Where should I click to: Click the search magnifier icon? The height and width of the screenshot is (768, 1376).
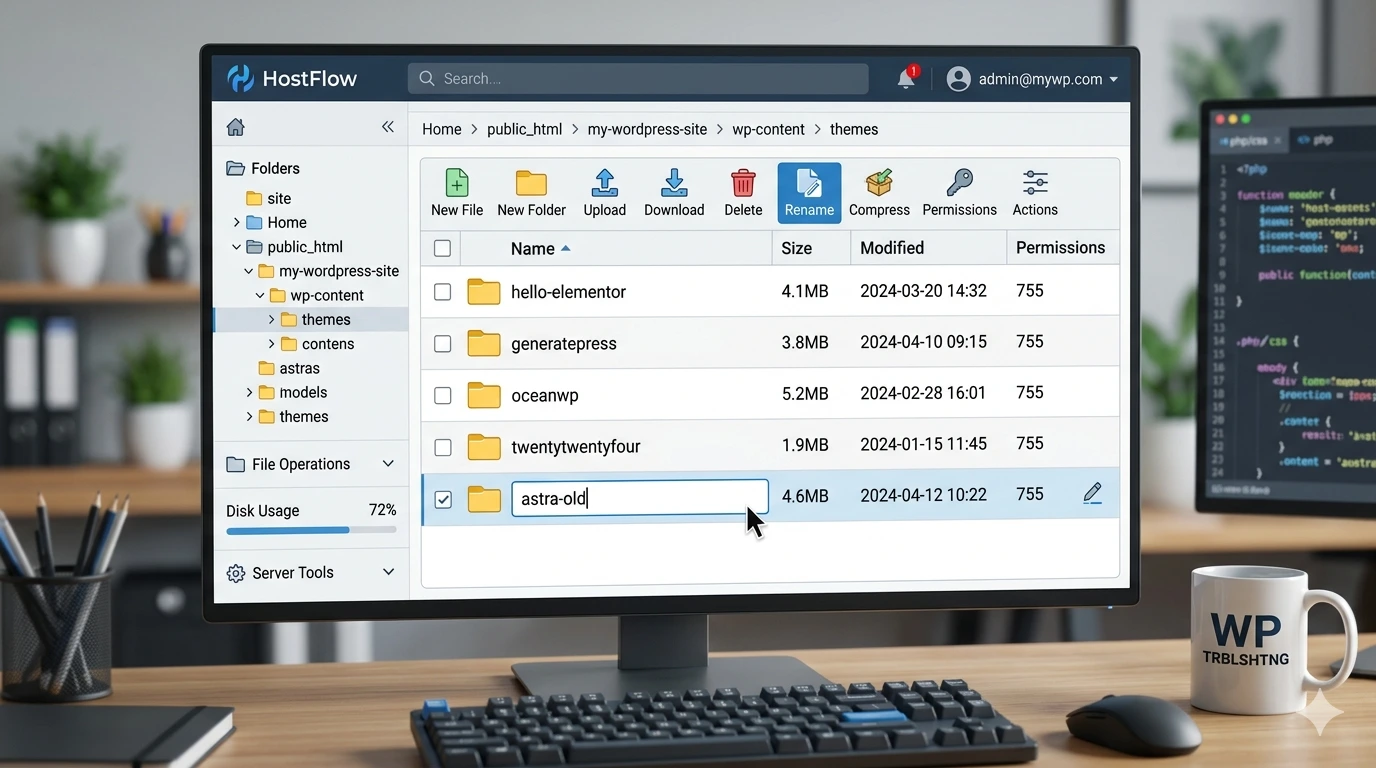point(427,79)
